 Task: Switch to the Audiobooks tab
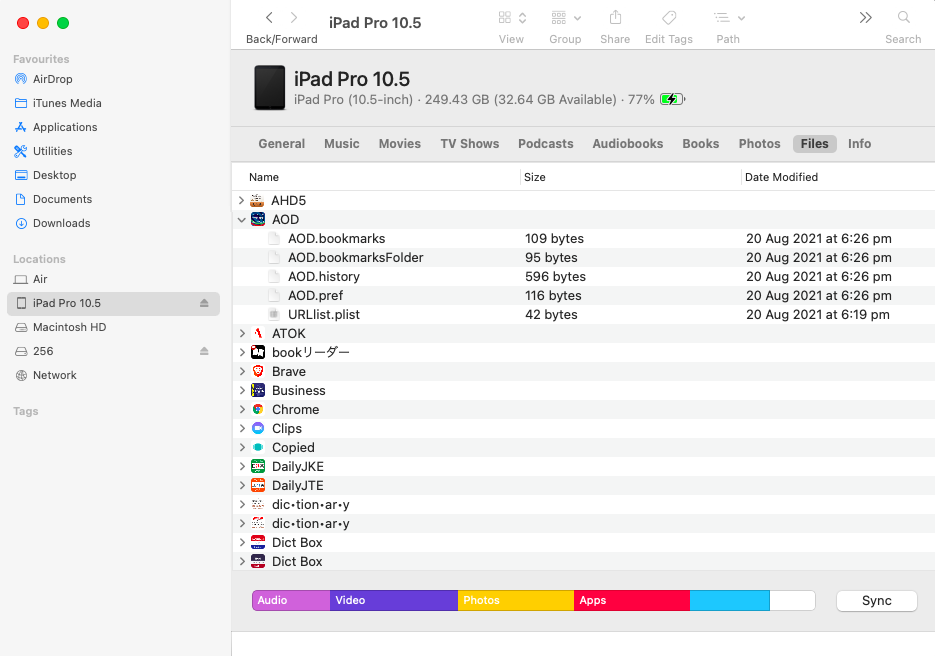tap(627, 144)
